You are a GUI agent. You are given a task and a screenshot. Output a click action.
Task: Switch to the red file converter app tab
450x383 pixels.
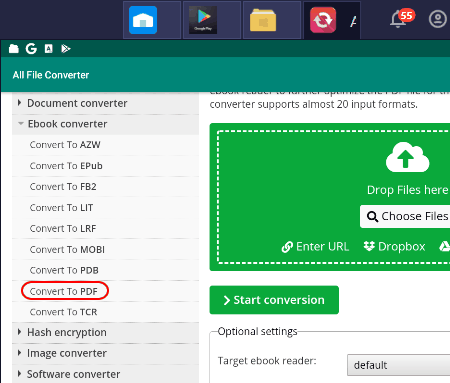click(x=323, y=20)
